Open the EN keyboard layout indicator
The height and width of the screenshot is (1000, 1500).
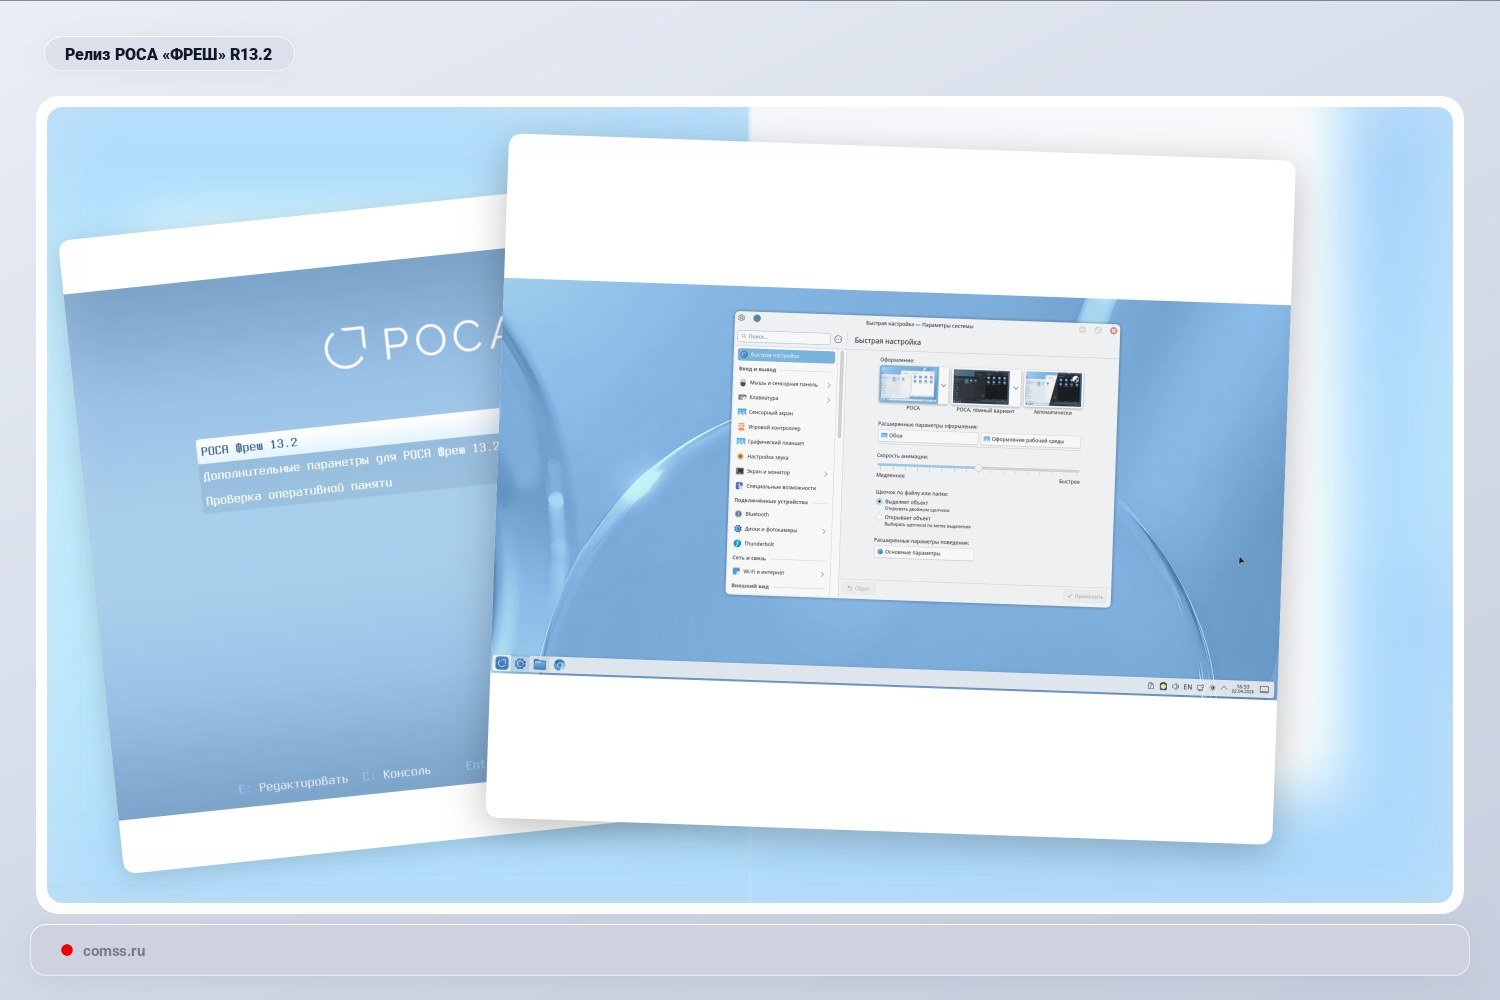[1188, 687]
